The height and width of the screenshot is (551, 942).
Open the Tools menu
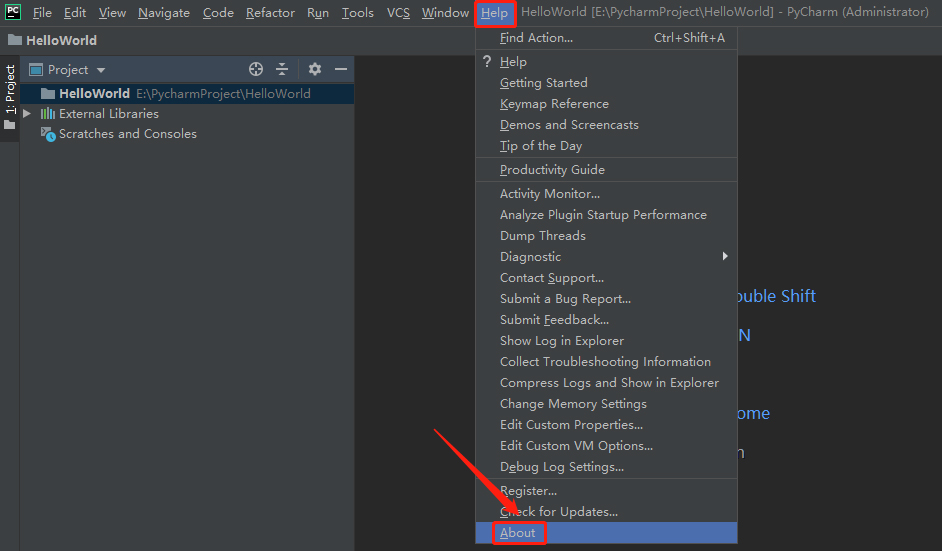click(358, 13)
